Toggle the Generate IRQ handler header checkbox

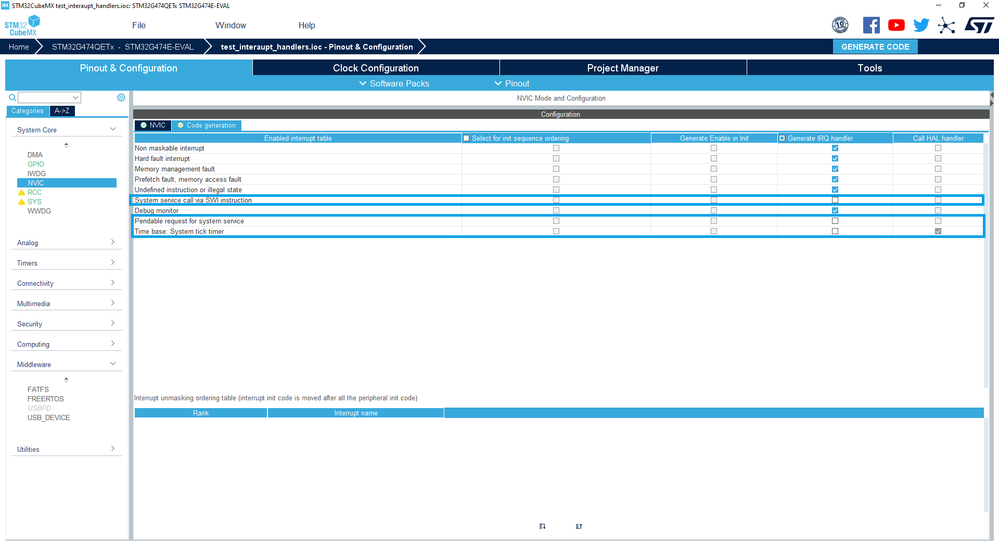[x=782, y=138]
